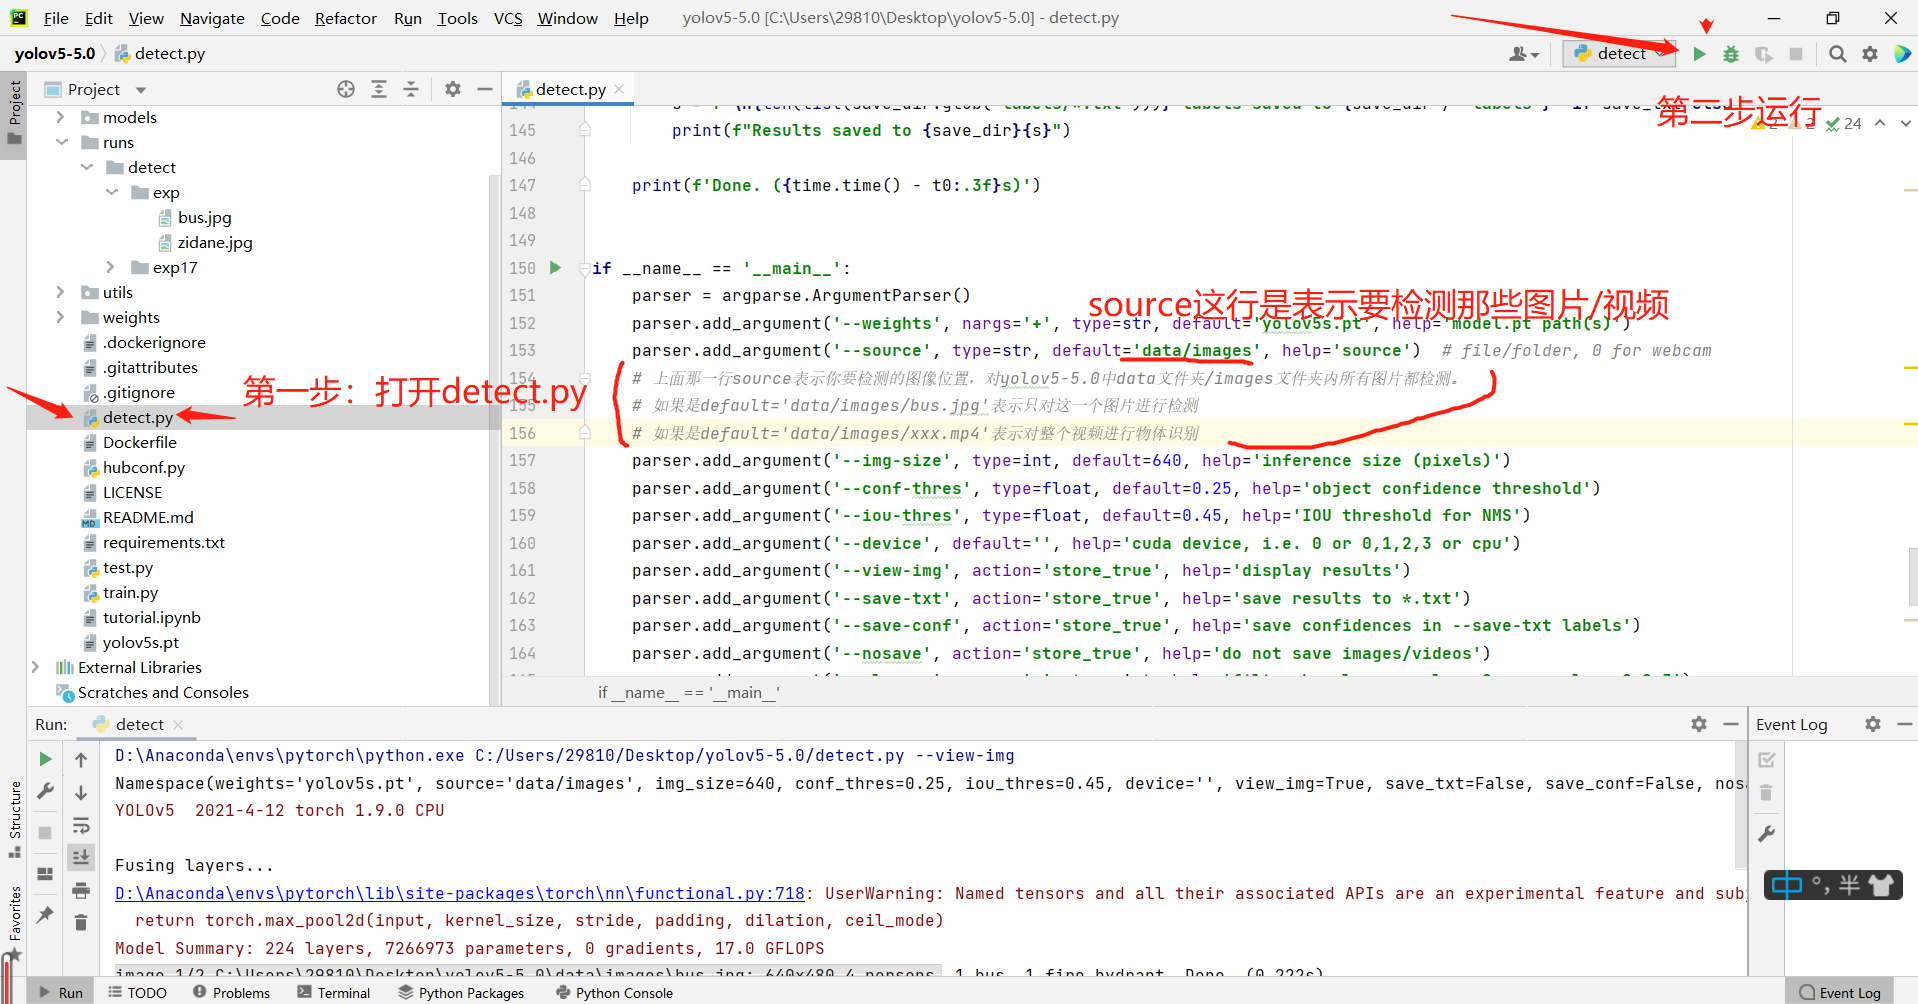
Task: Collapse the detect folder under runs
Action: click(x=86, y=167)
